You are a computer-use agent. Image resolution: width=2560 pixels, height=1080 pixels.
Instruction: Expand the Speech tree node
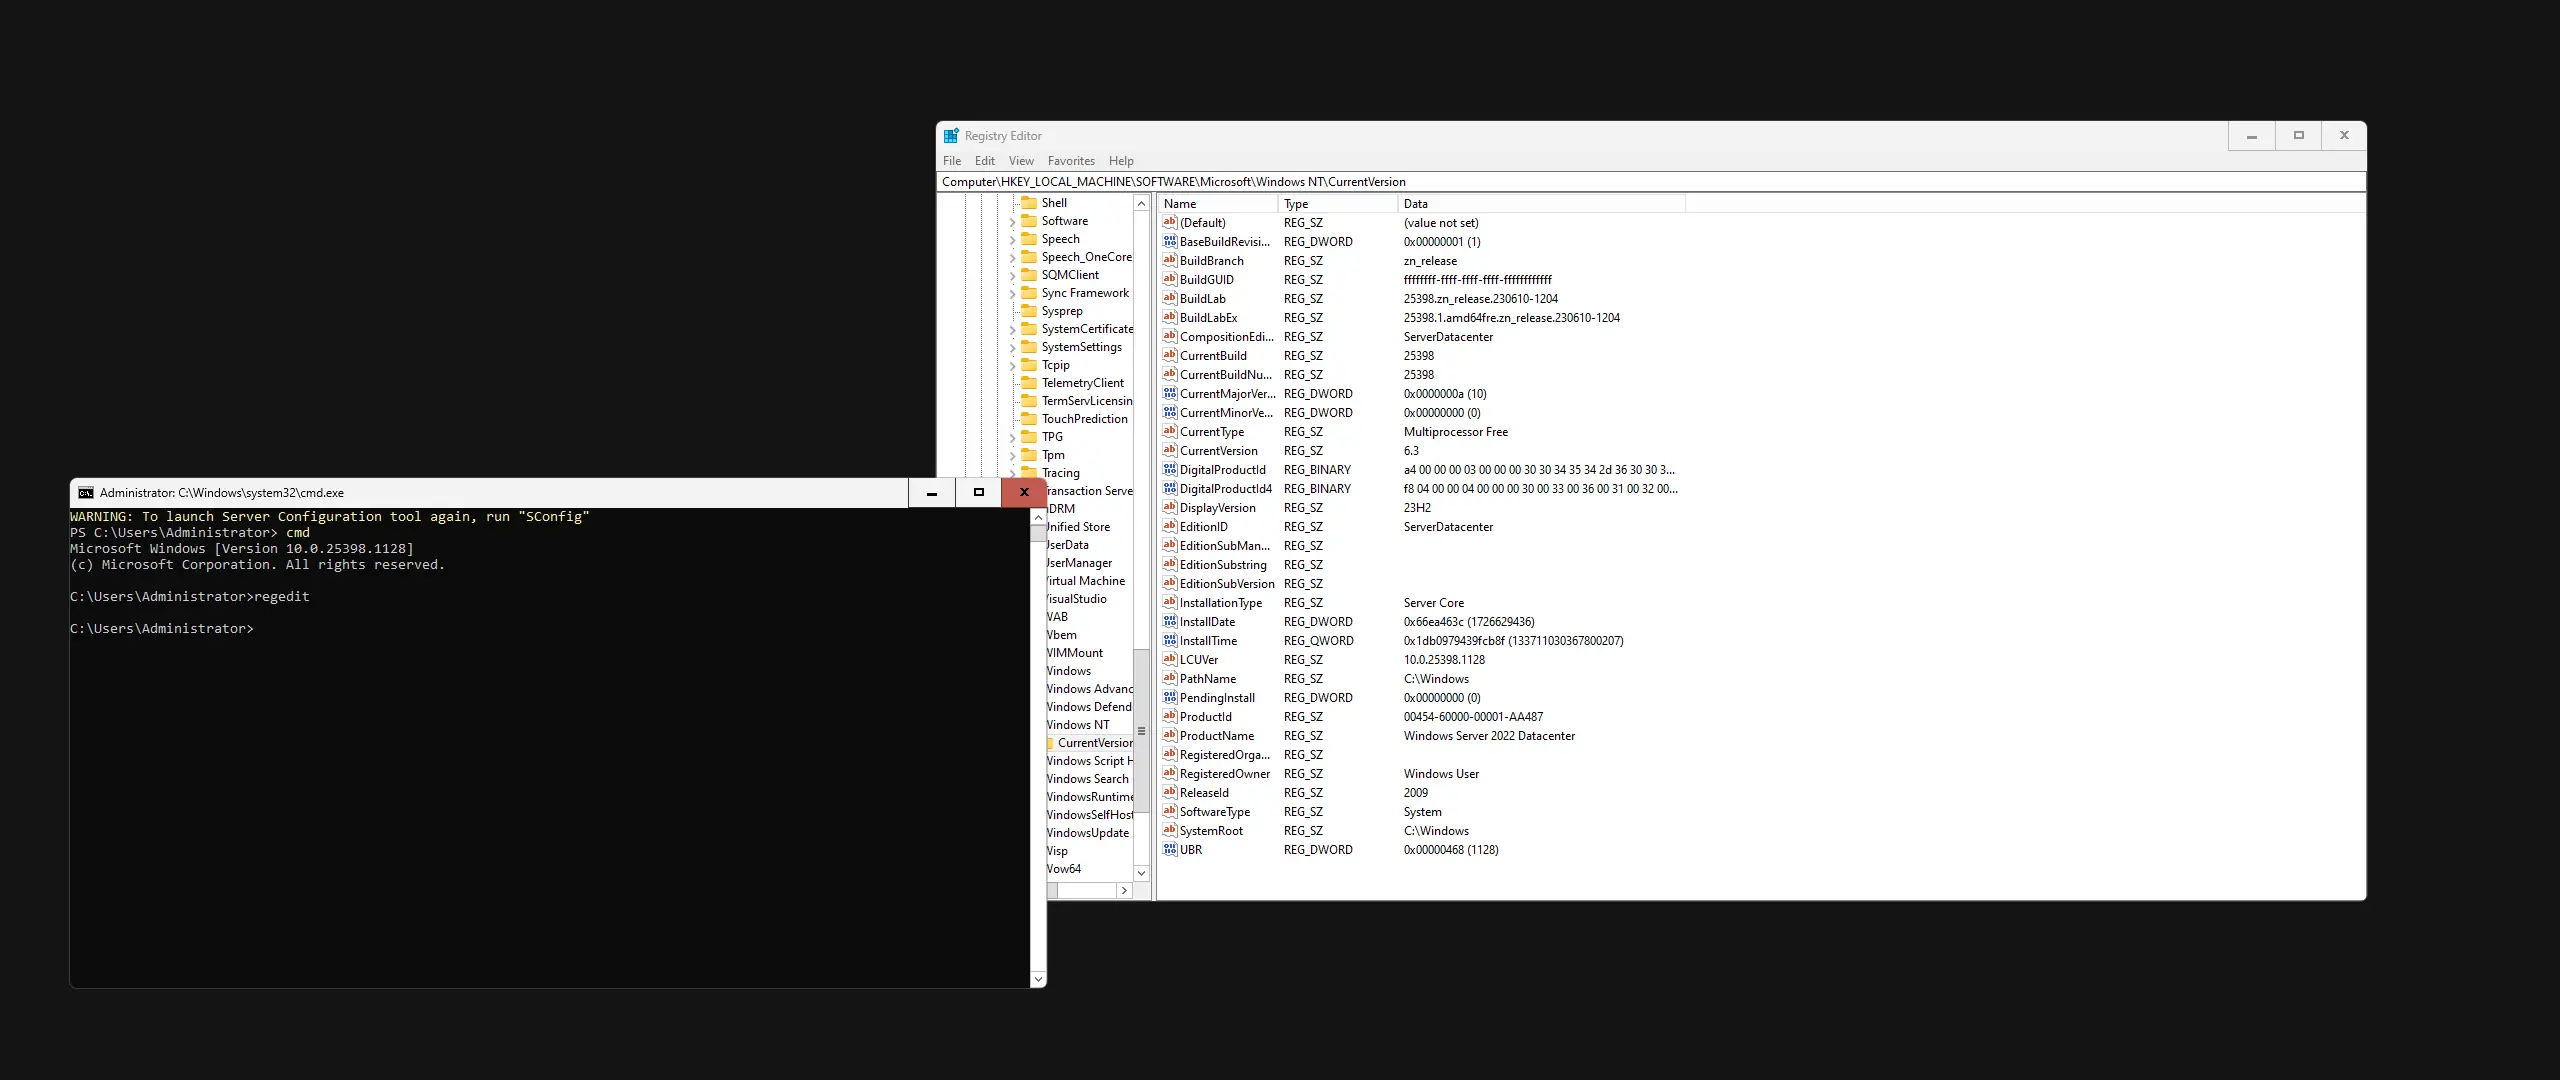coord(1012,240)
